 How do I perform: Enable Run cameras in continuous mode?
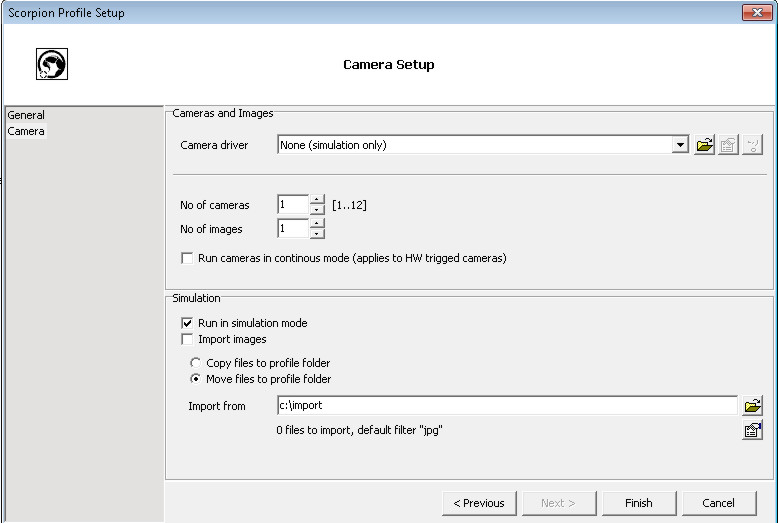(187, 258)
